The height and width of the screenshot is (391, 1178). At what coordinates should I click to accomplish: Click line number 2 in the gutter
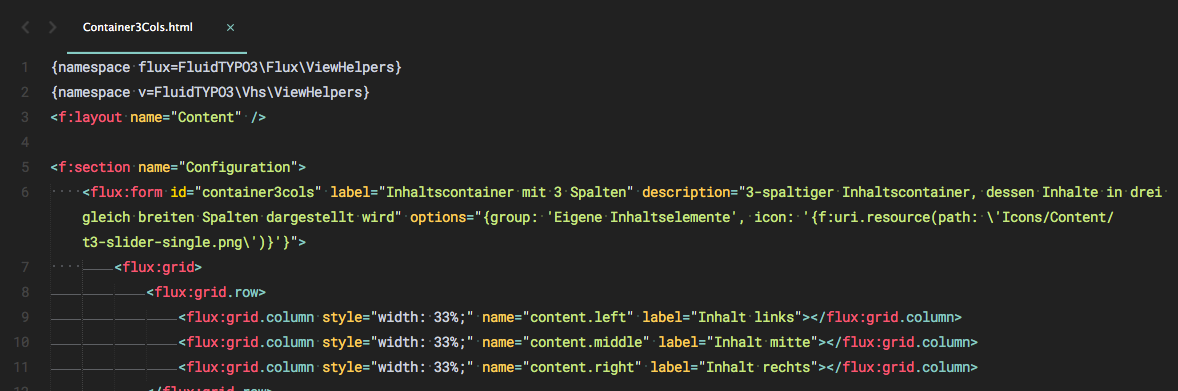point(26,92)
